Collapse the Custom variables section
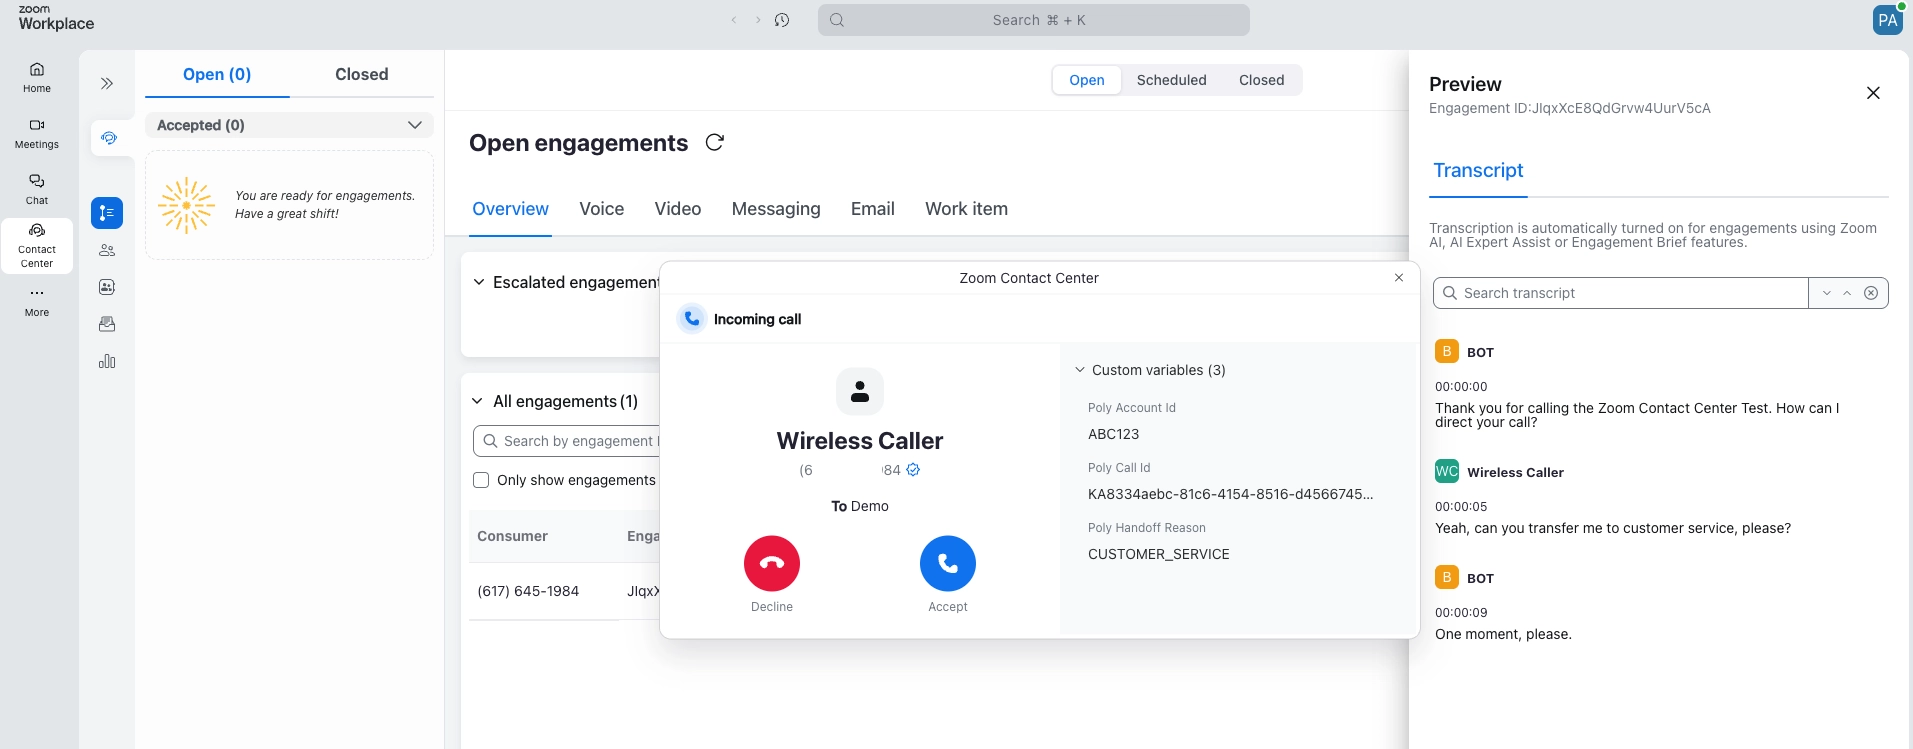This screenshot has width=1913, height=749. [x=1080, y=370]
